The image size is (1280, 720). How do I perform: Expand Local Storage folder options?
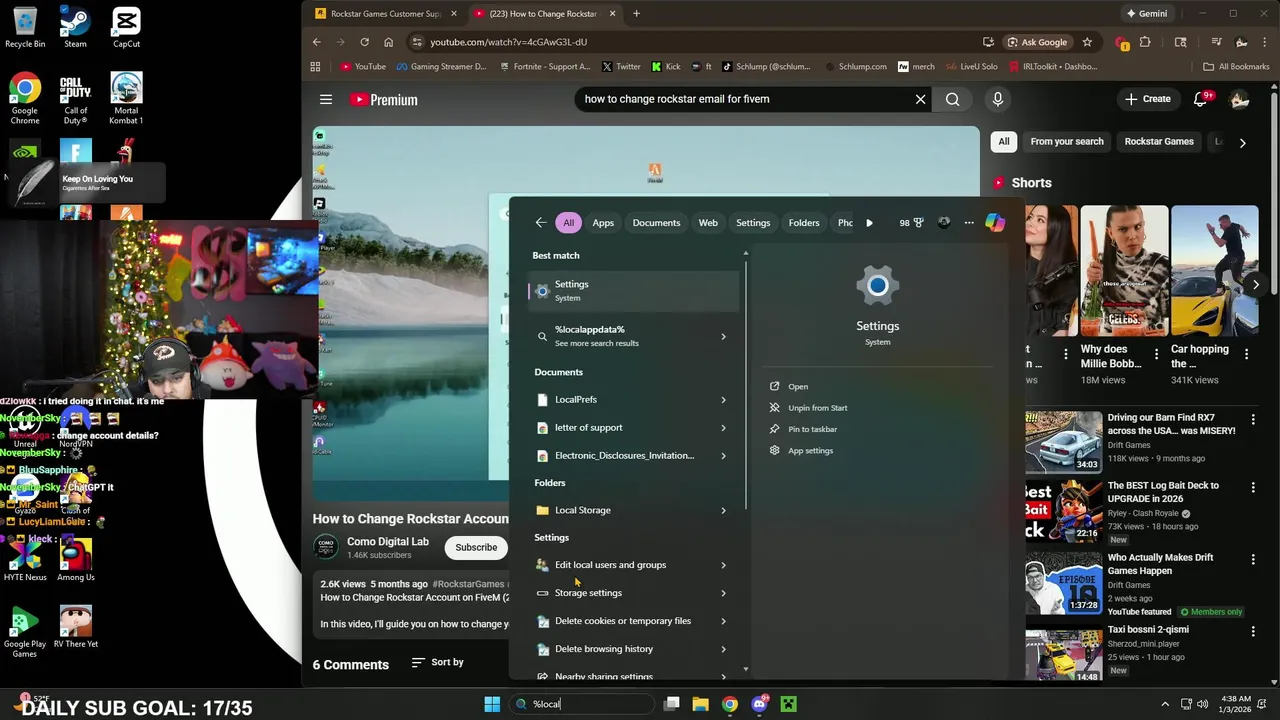pyautogui.click(x=723, y=510)
